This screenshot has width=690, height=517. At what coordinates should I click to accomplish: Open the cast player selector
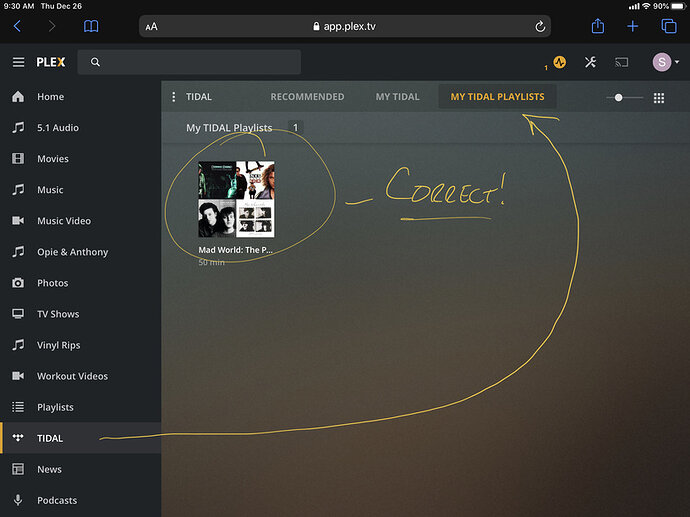point(621,62)
